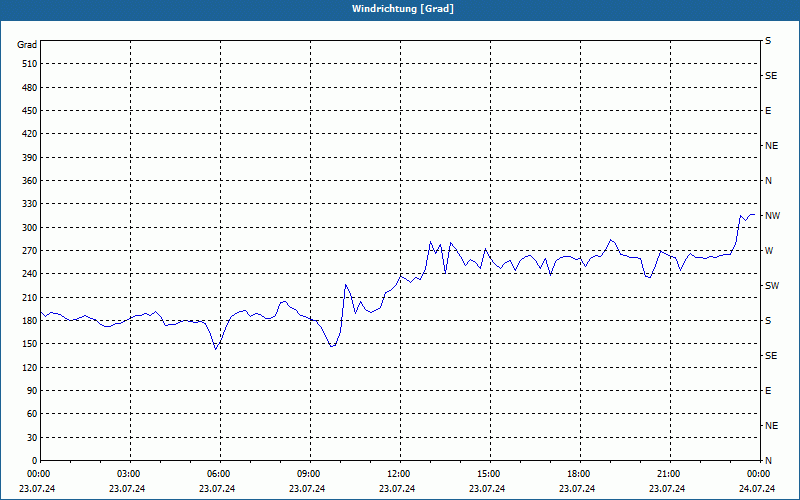
Task: Choose the 300 degree axis label
Action: [29, 227]
